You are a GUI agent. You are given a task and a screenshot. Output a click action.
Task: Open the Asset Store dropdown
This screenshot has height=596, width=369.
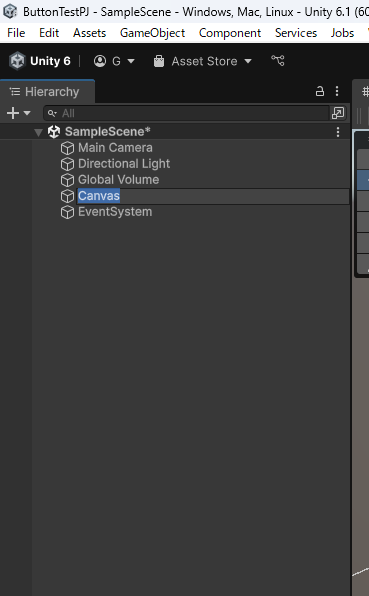(x=203, y=61)
